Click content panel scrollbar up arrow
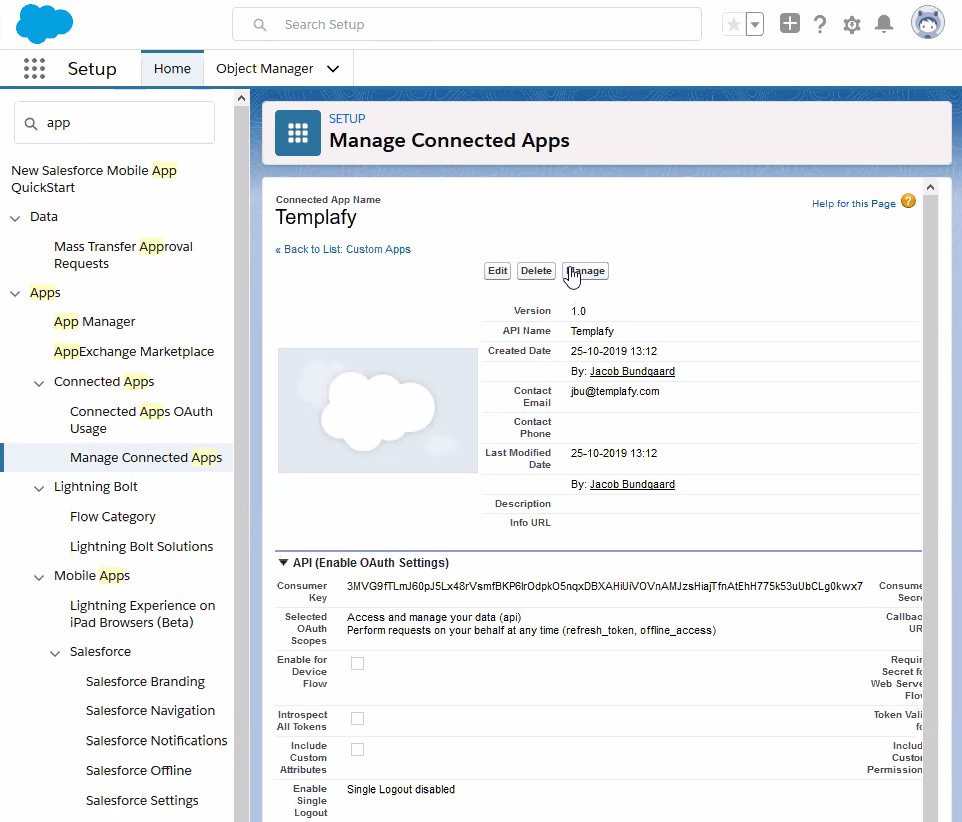This screenshot has height=822, width=962. (x=930, y=187)
